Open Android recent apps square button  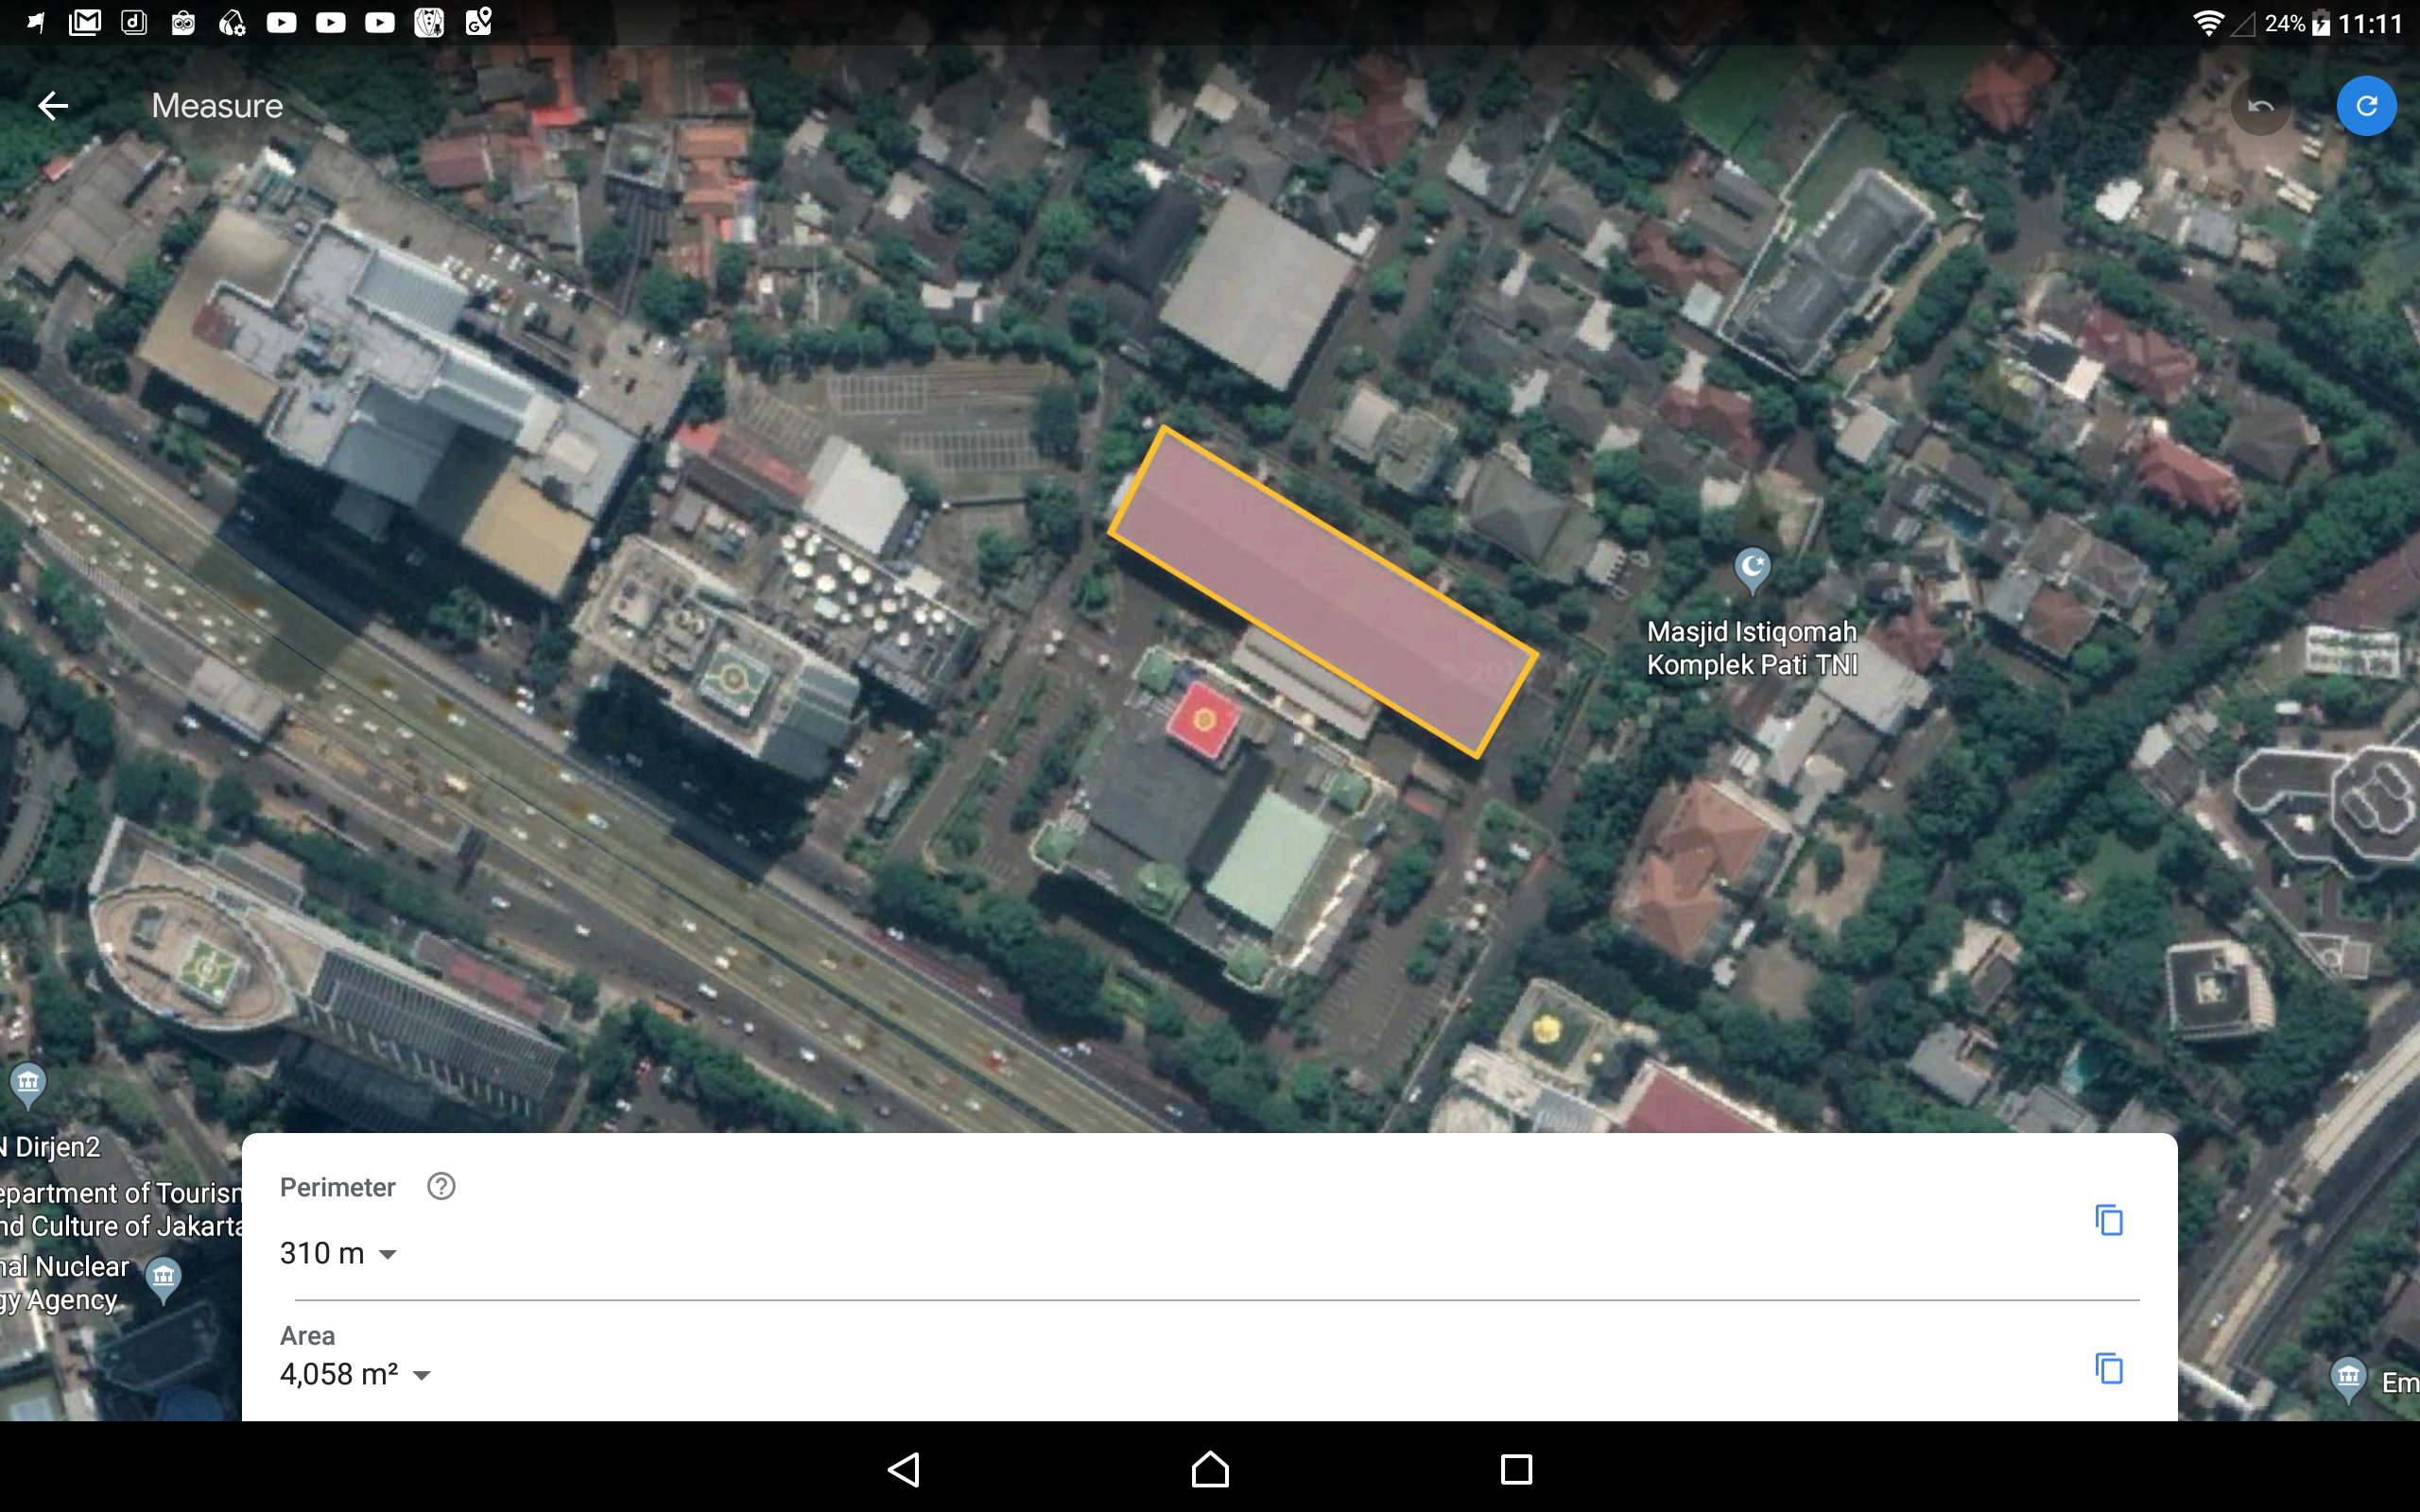point(1516,1469)
